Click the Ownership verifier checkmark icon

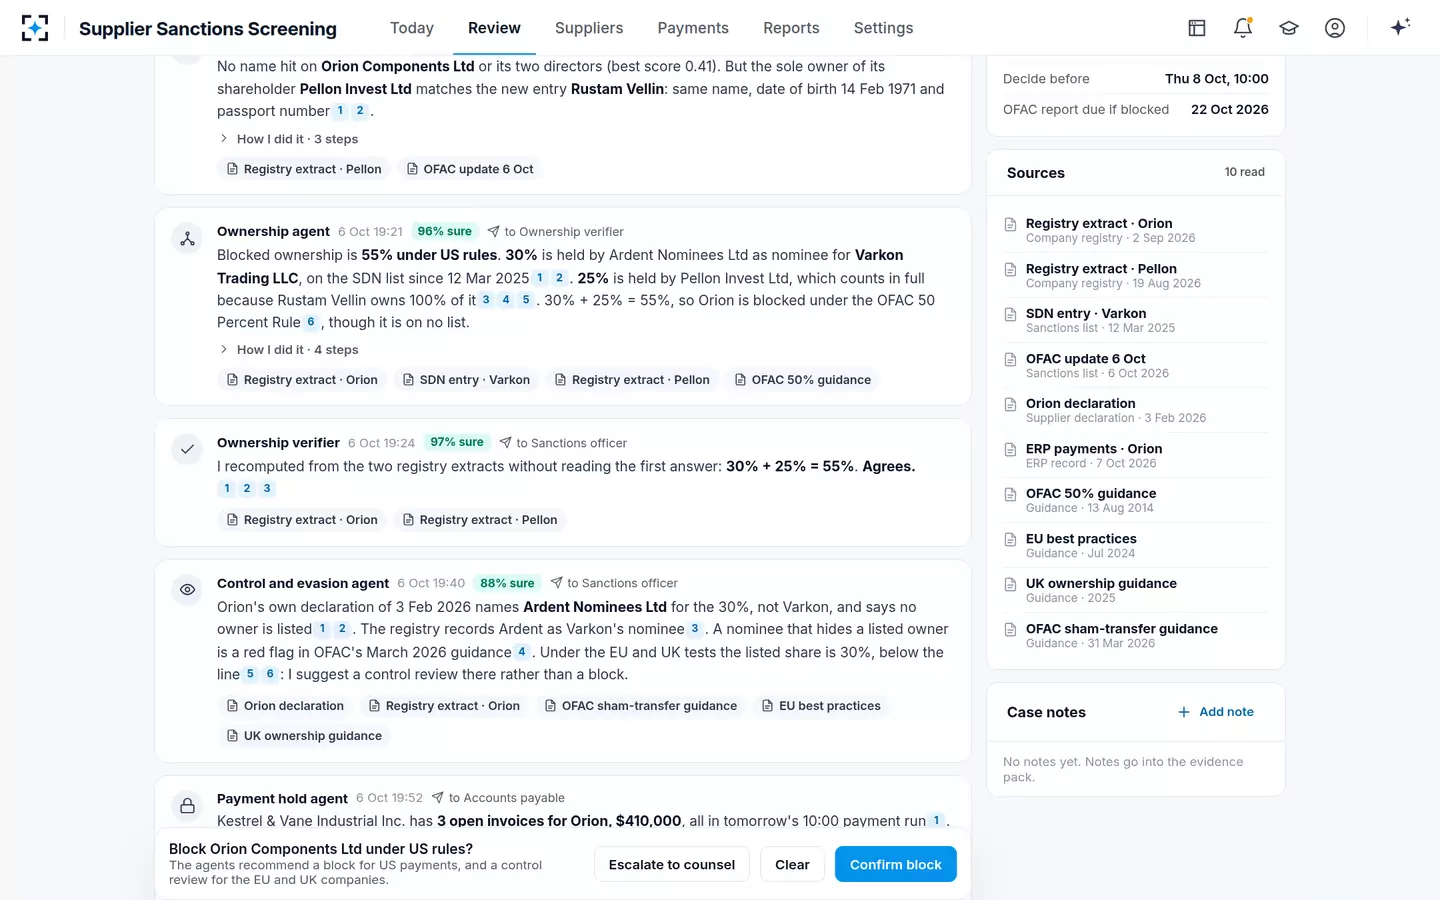tap(187, 449)
